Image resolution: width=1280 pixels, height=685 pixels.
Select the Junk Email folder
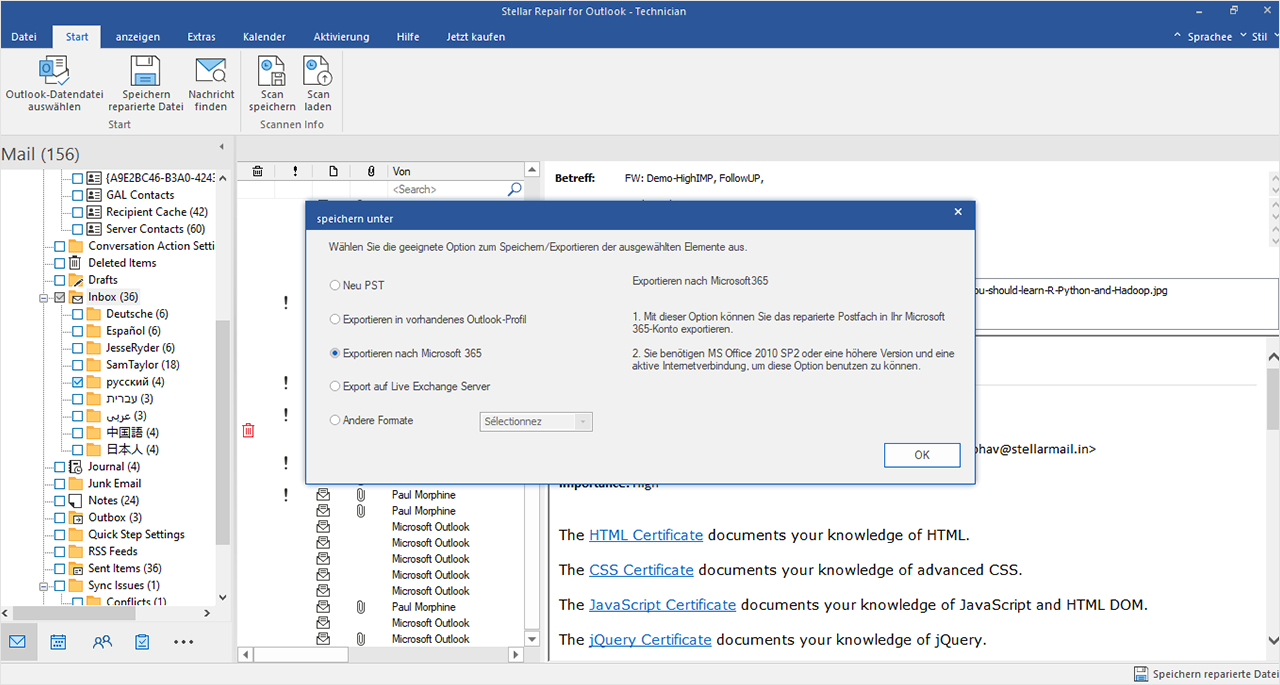[114, 484]
